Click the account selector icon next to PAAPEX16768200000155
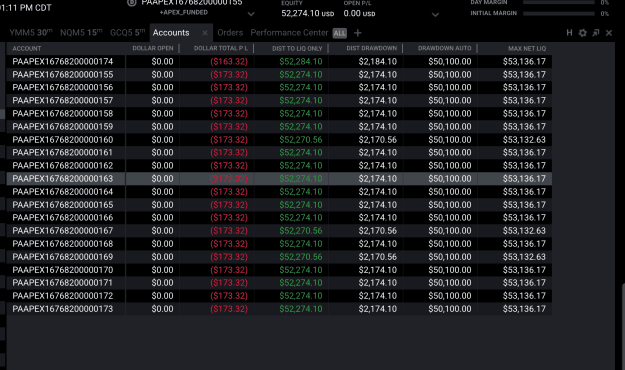Image resolution: width=625 pixels, height=370 pixels. point(132,2)
